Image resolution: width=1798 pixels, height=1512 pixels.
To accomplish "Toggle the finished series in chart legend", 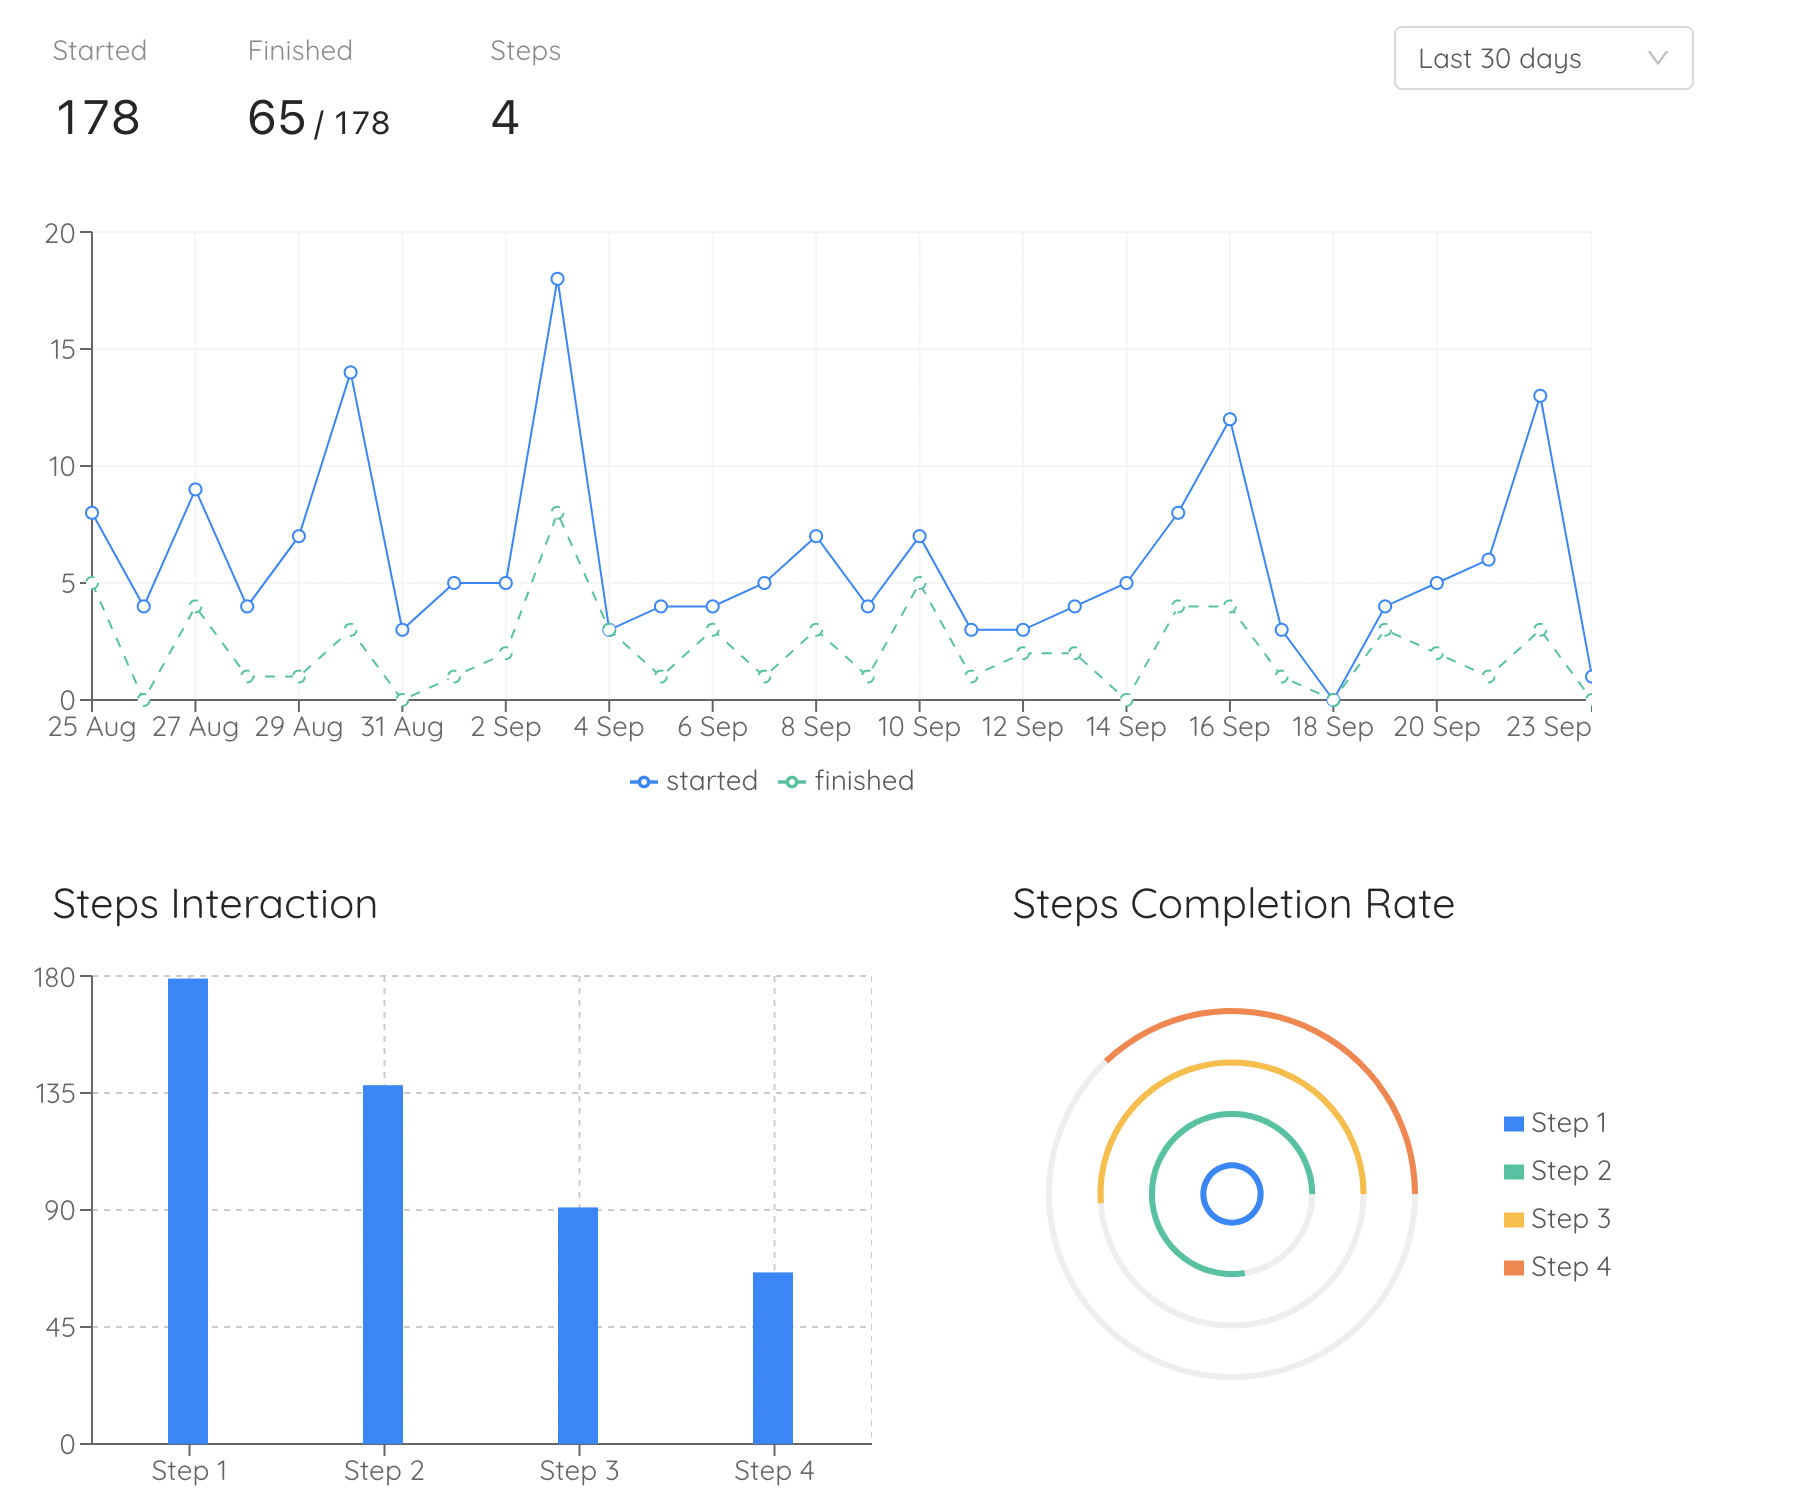I will (846, 780).
